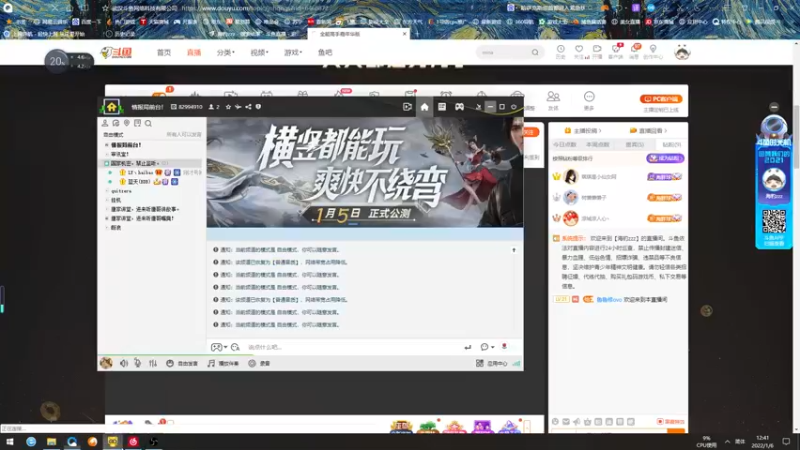Image resolution: width=800 pixels, height=450 pixels.
Task: Click the banner carousel indicator dot
Action: pyautogui.click(x=353, y=224)
